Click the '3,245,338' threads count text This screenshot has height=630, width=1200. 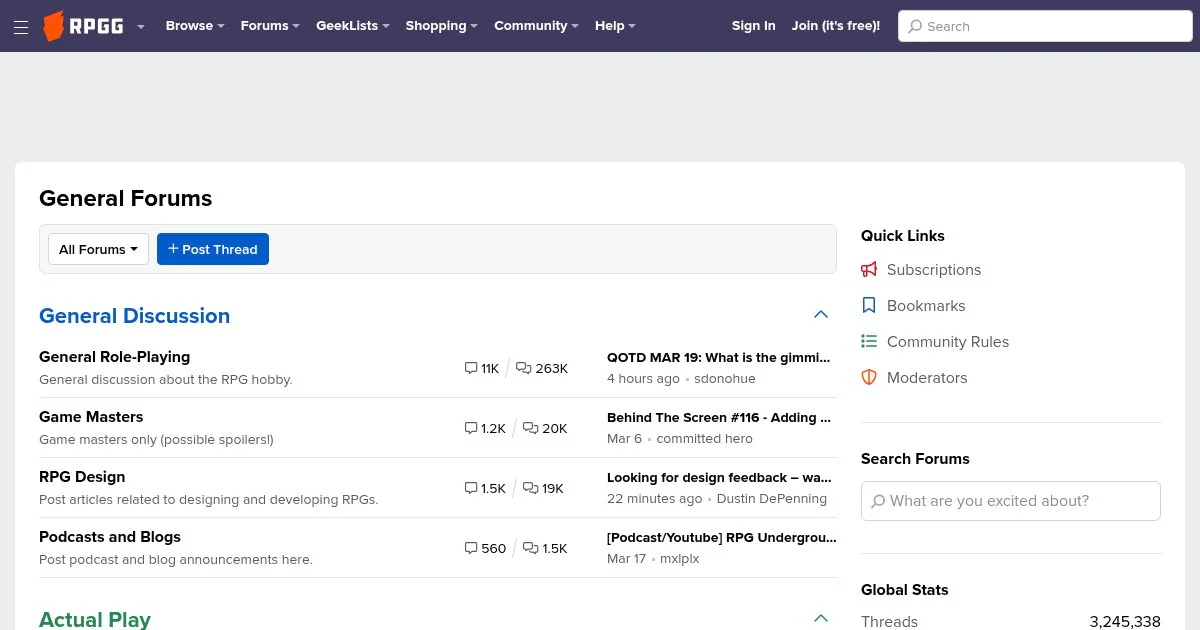1125,621
